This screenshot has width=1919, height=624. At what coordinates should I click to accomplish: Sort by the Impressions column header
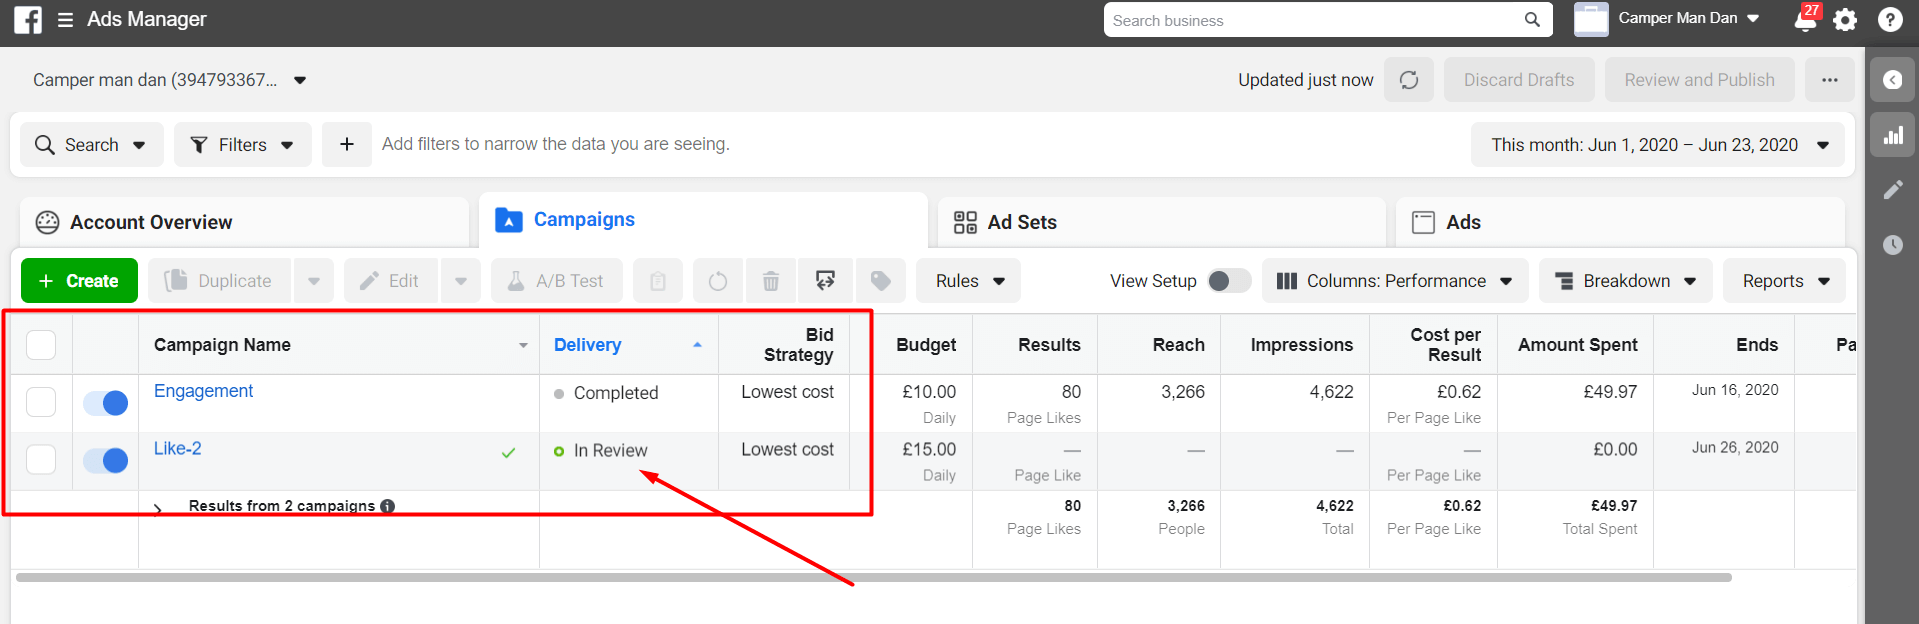[1301, 345]
